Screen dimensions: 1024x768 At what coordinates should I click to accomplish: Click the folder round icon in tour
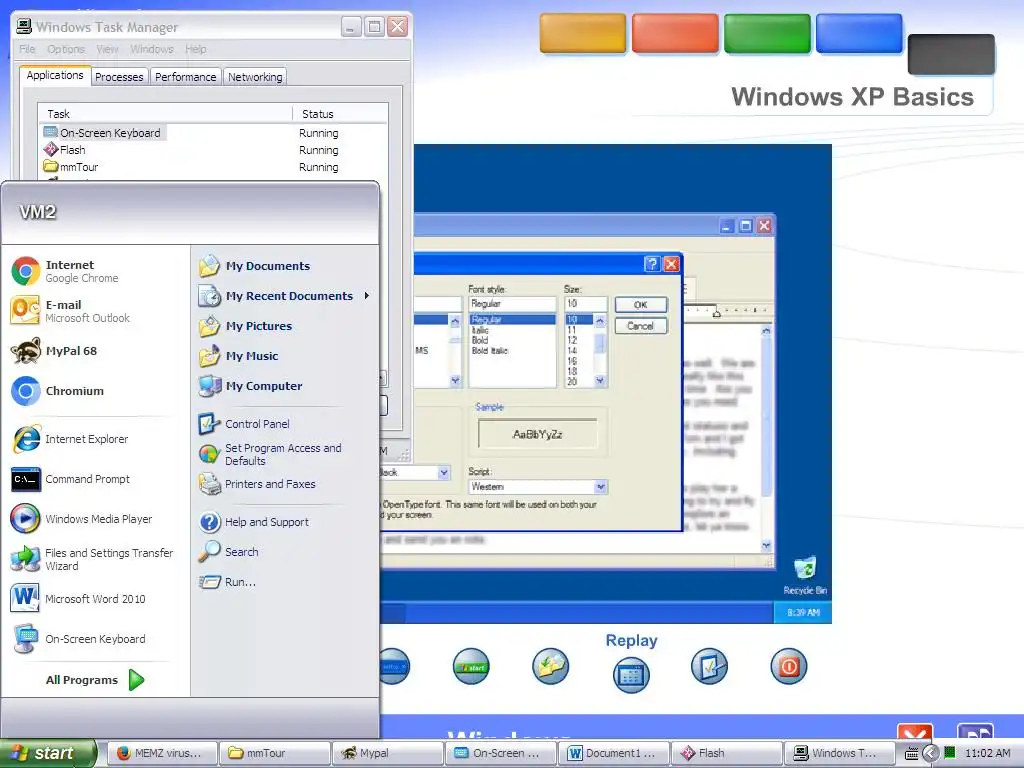point(550,666)
